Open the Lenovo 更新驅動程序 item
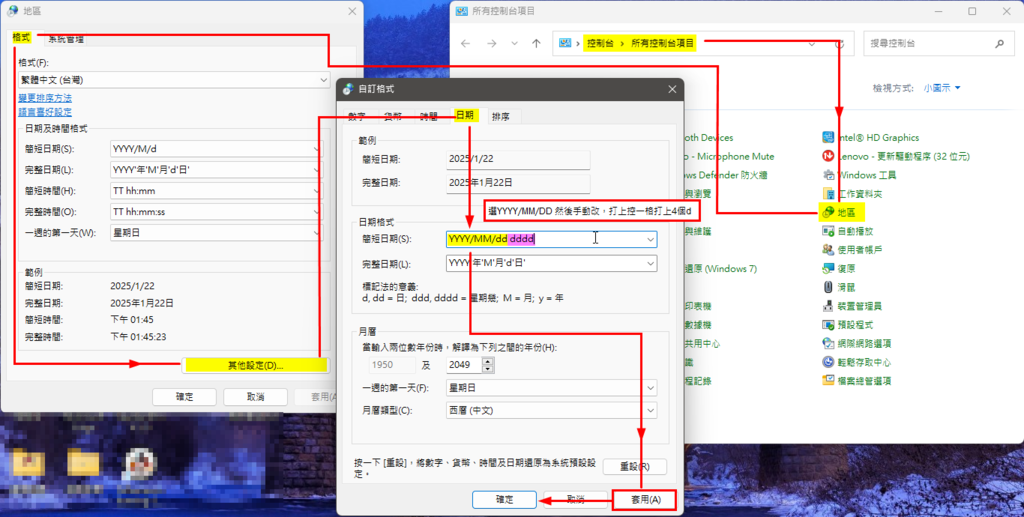 (x=896, y=156)
